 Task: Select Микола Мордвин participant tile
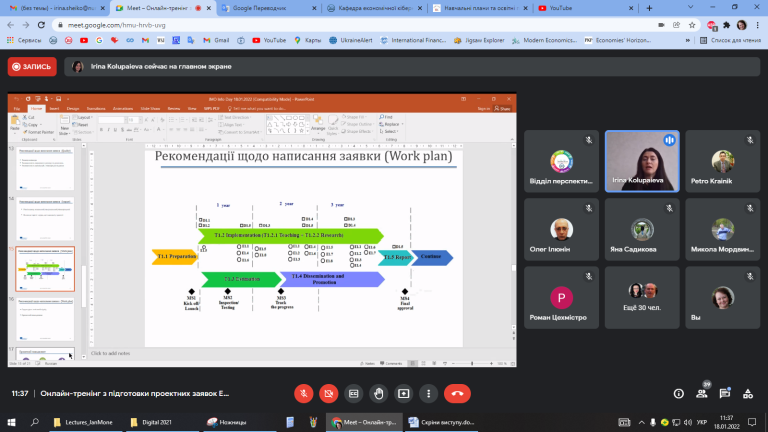(x=722, y=229)
